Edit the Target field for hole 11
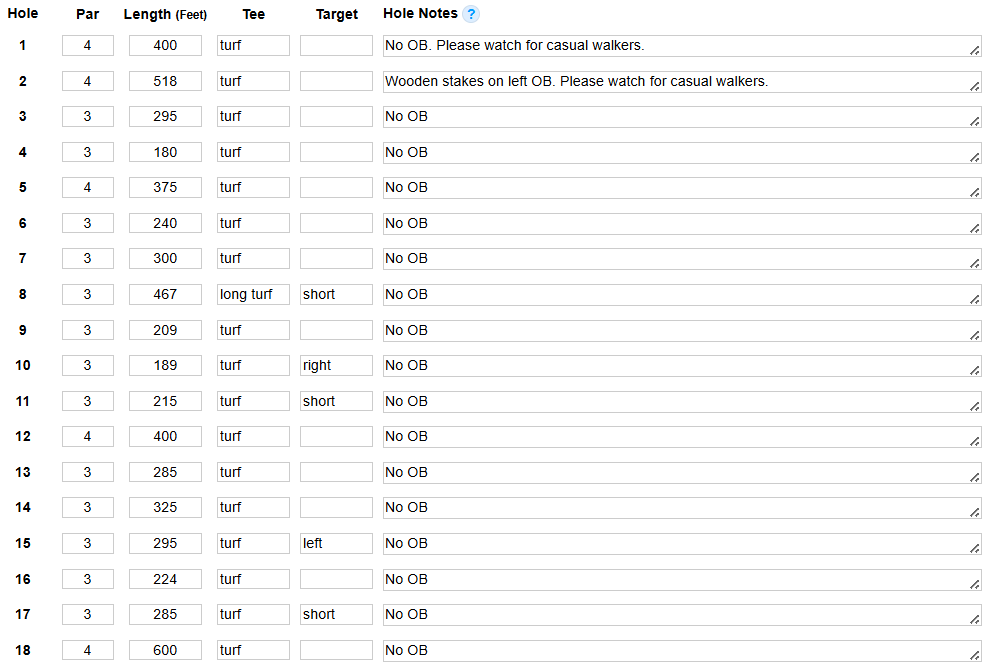Image resolution: width=983 pixels, height=665 pixels. 336,402
